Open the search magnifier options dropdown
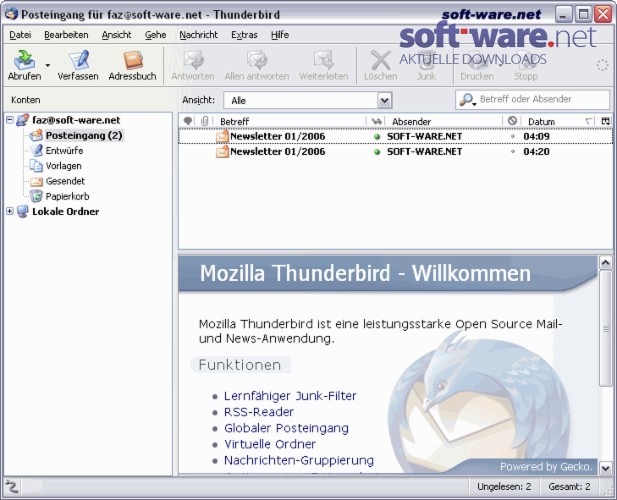This screenshot has width=617, height=500. [467, 100]
